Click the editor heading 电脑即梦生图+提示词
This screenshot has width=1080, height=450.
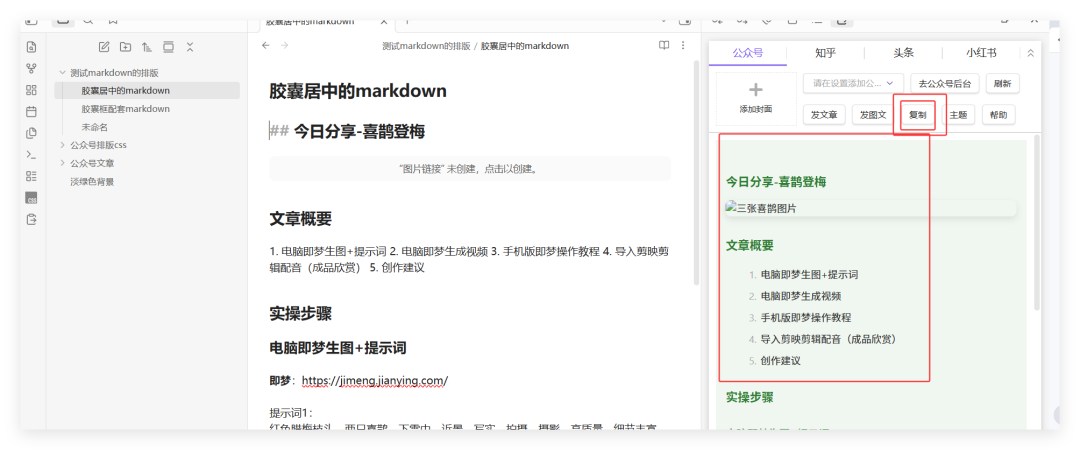pyautogui.click(x=338, y=348)
